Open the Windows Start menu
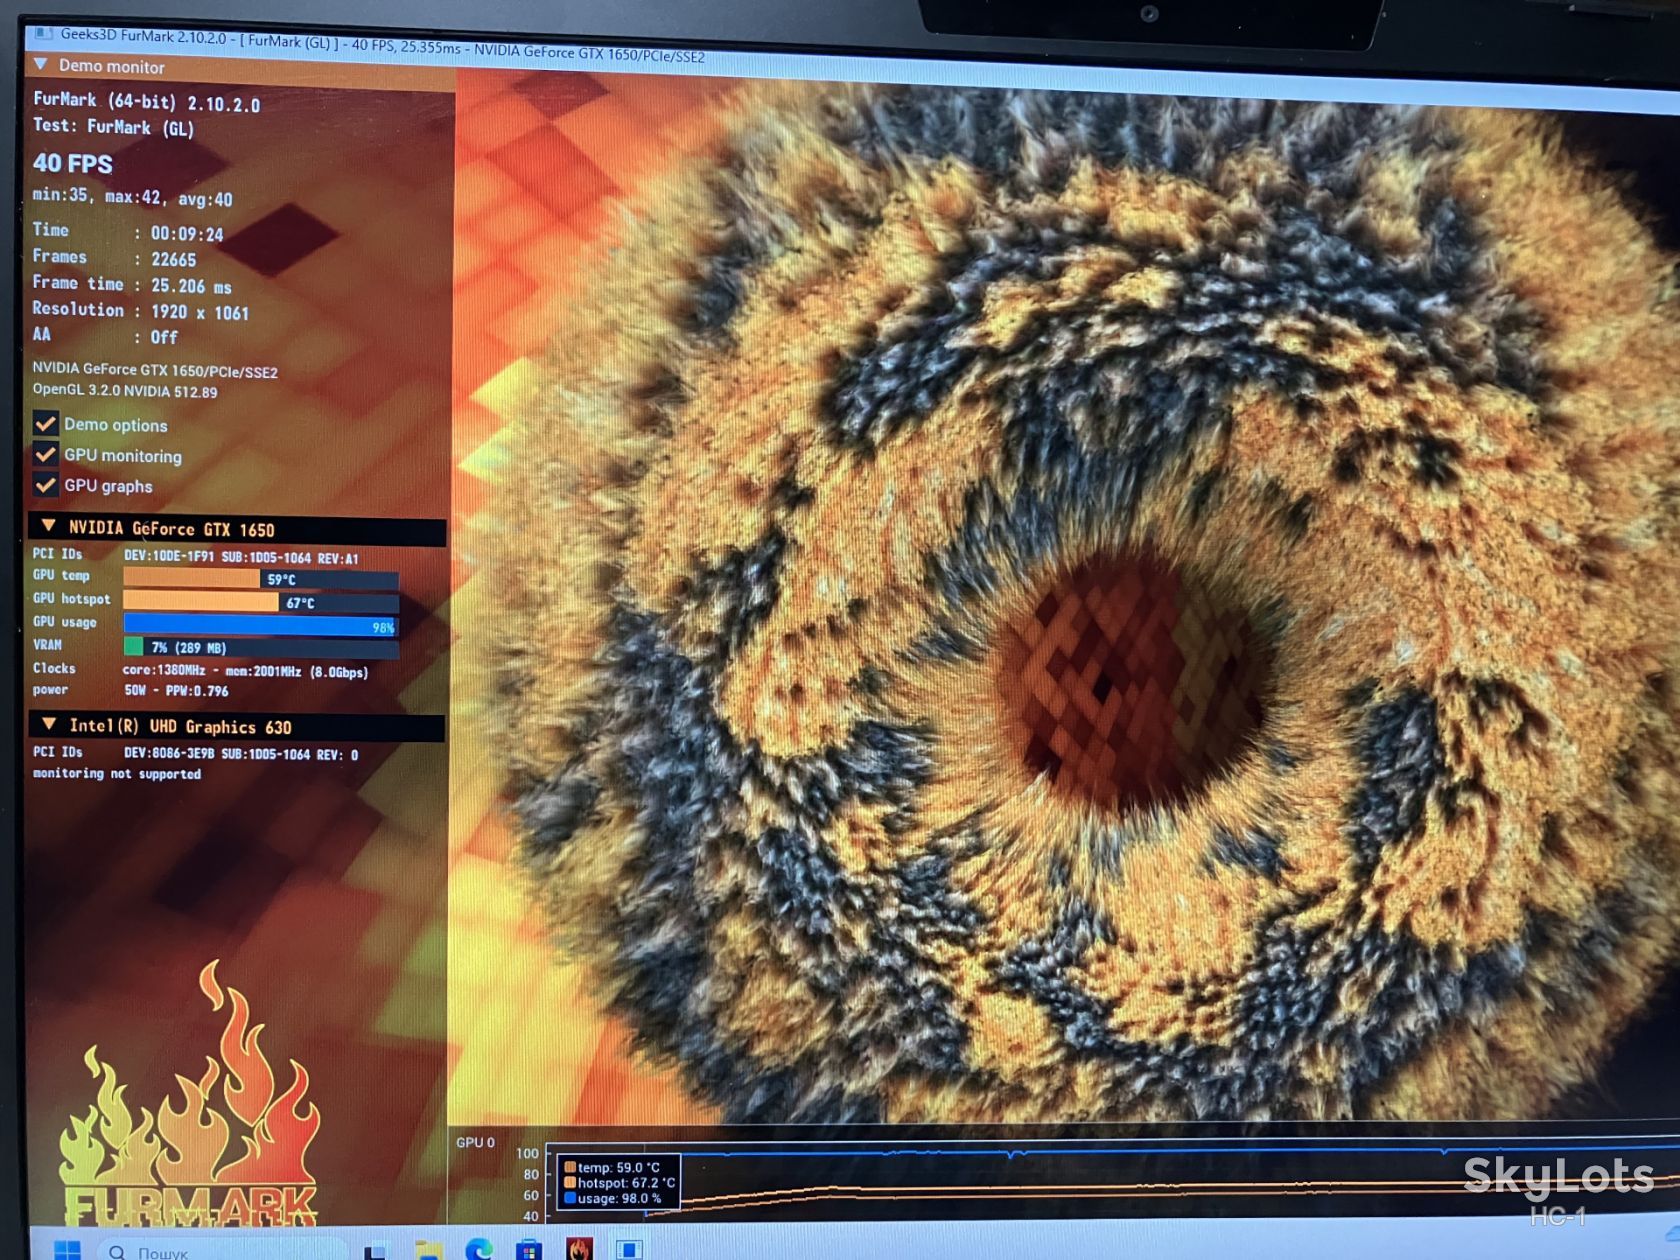 [x=67, y=1251]
